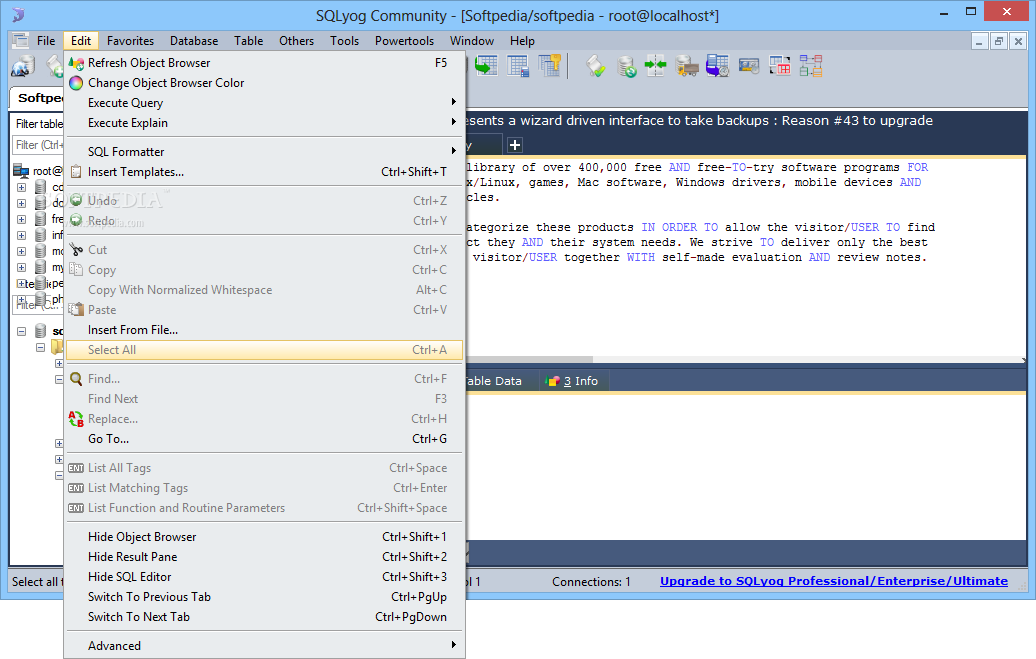Open the Table menu
This screenshot has width=1036, height=659.
(248, 41)
